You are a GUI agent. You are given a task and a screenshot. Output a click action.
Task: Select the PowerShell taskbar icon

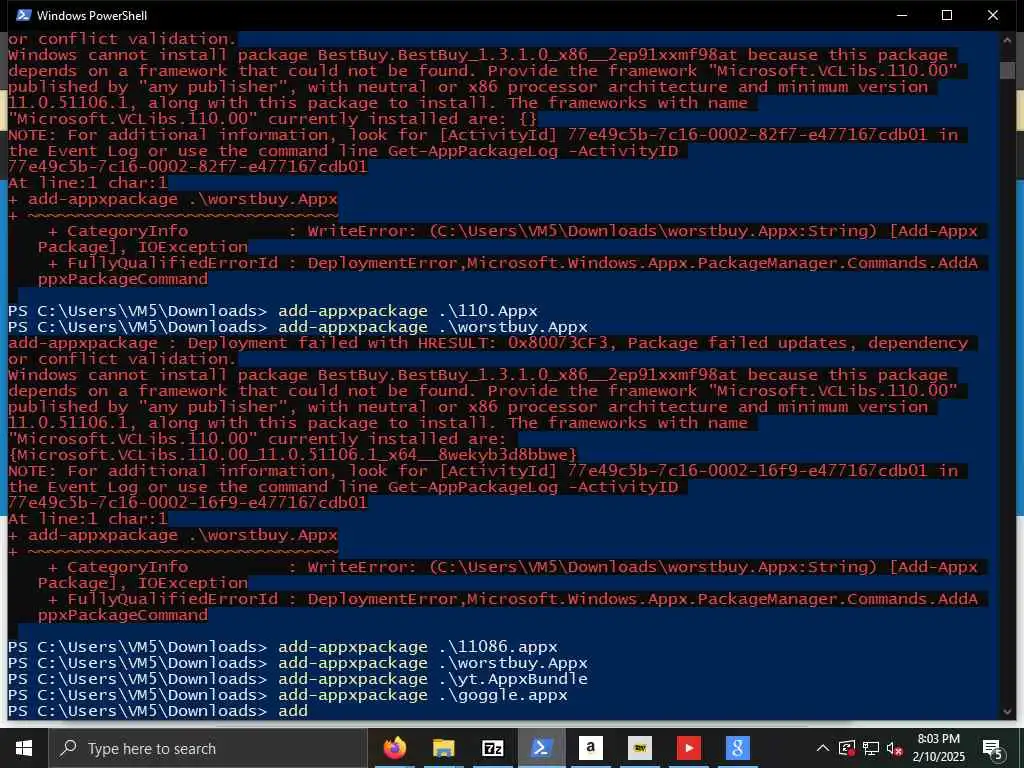pos(541,748)
